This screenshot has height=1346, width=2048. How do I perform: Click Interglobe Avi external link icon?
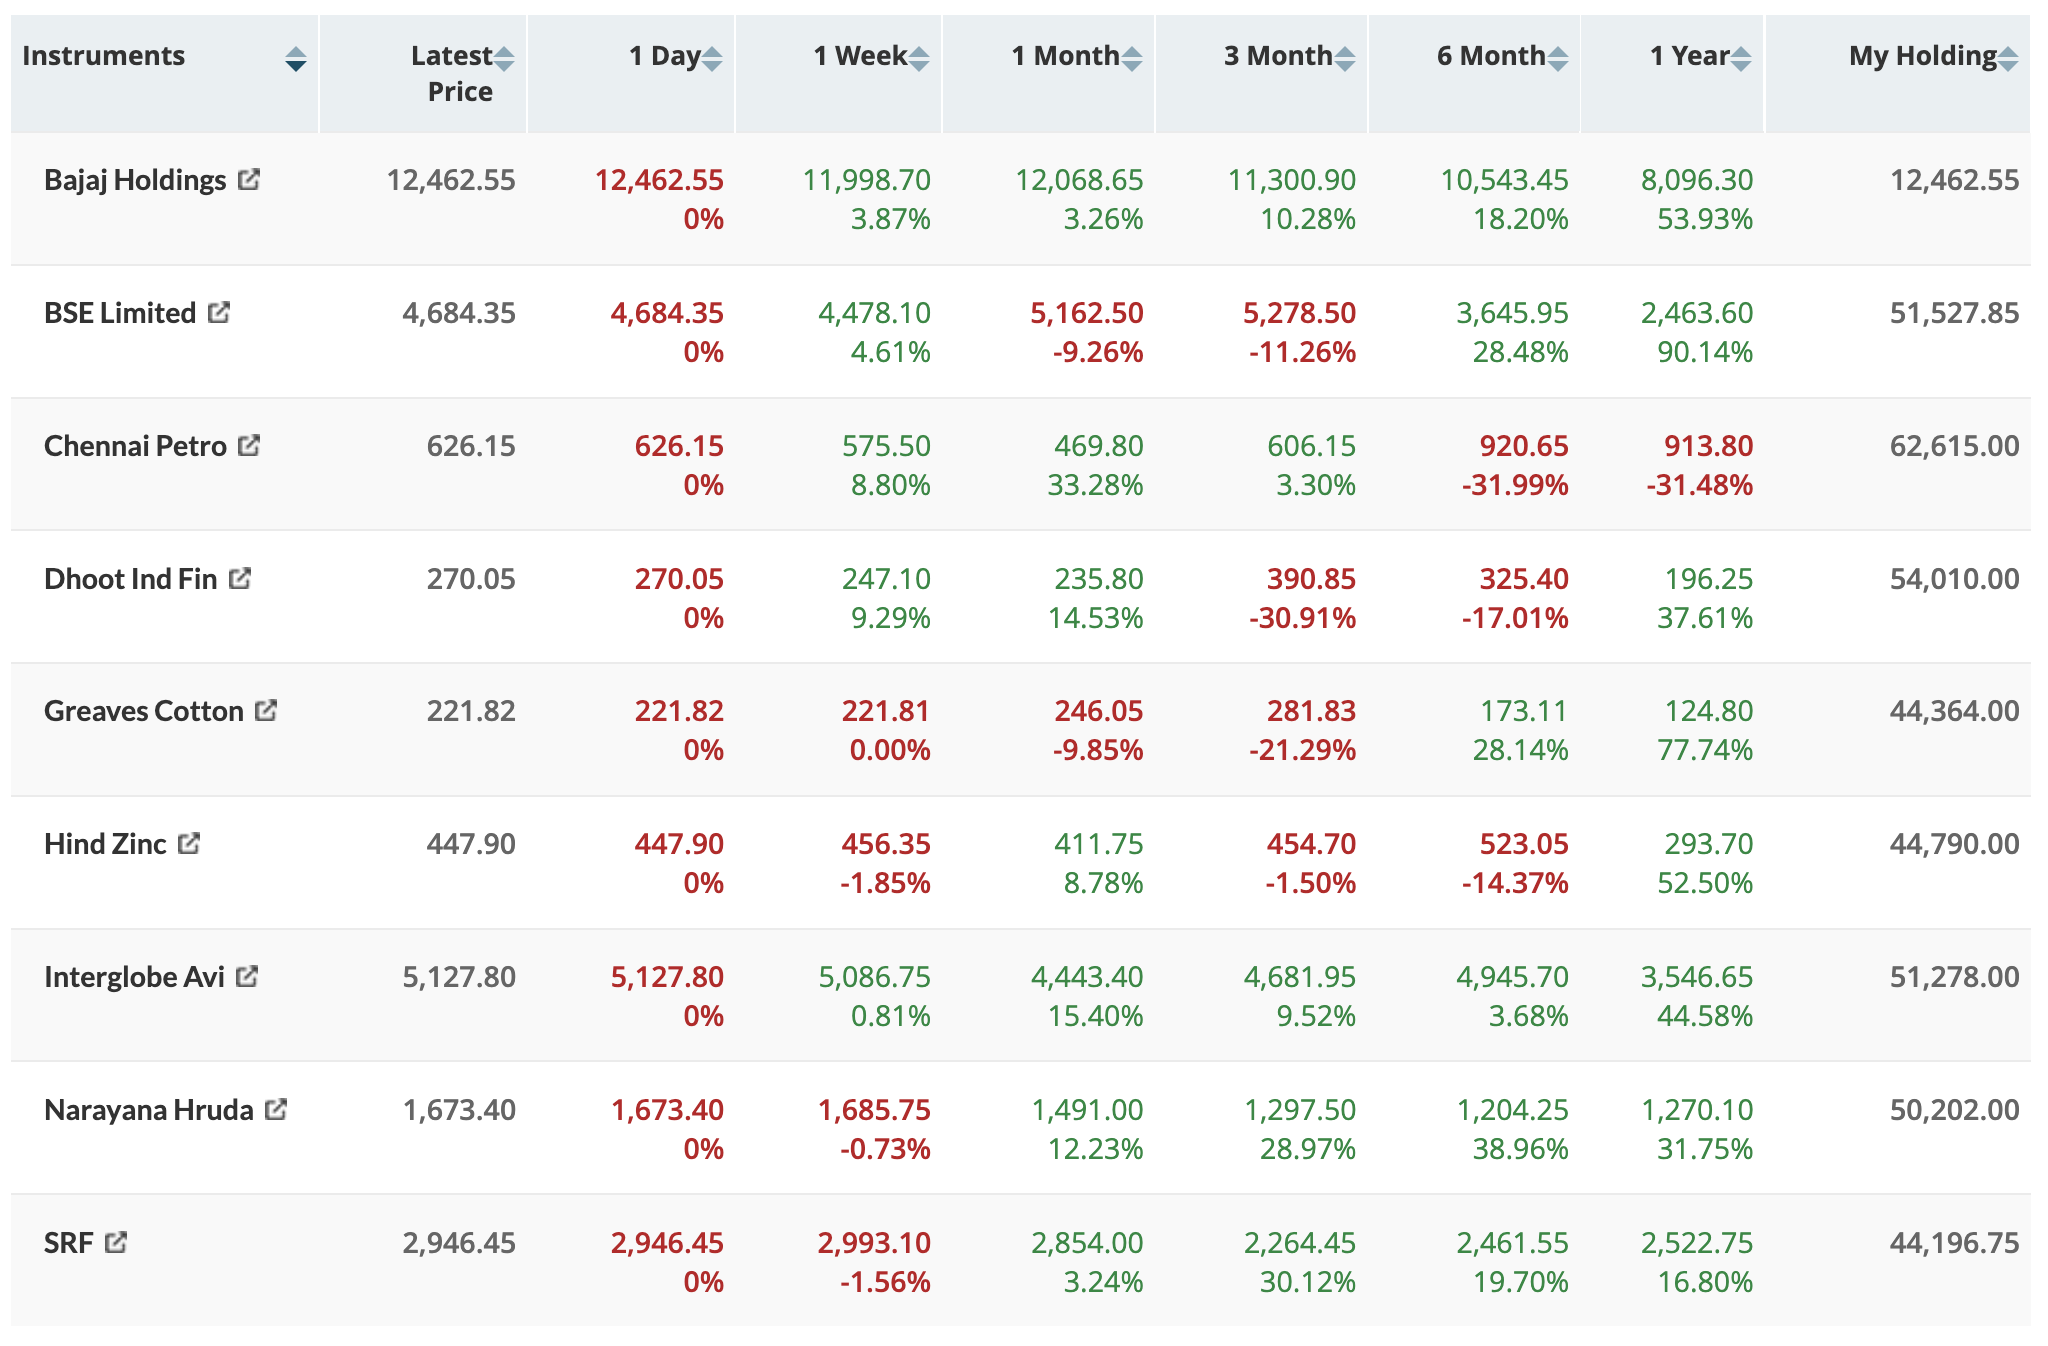[247, 977]
